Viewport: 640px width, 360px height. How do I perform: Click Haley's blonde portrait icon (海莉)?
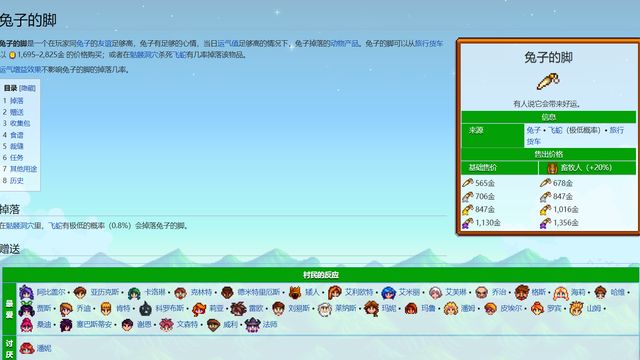561,292
